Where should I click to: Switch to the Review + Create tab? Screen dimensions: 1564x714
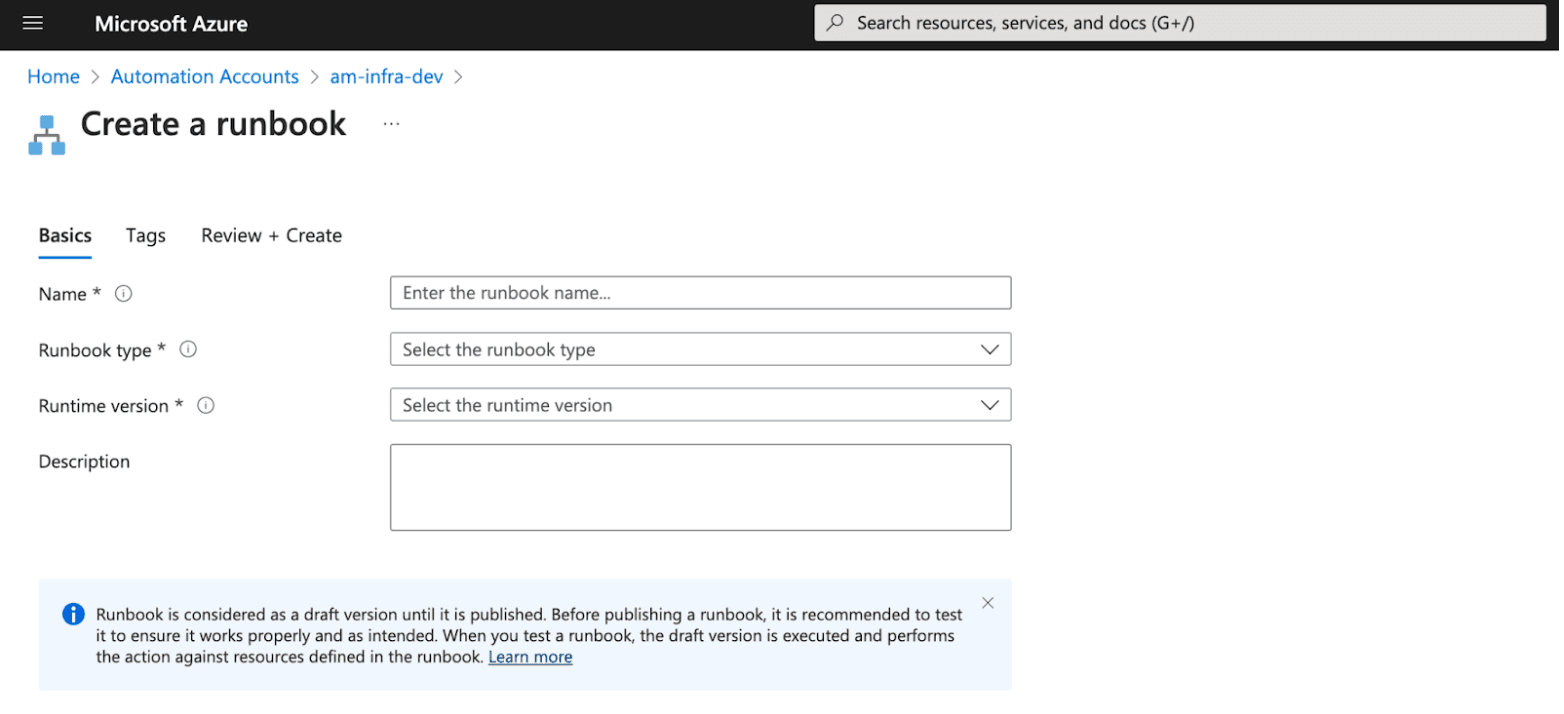[271, 236]
